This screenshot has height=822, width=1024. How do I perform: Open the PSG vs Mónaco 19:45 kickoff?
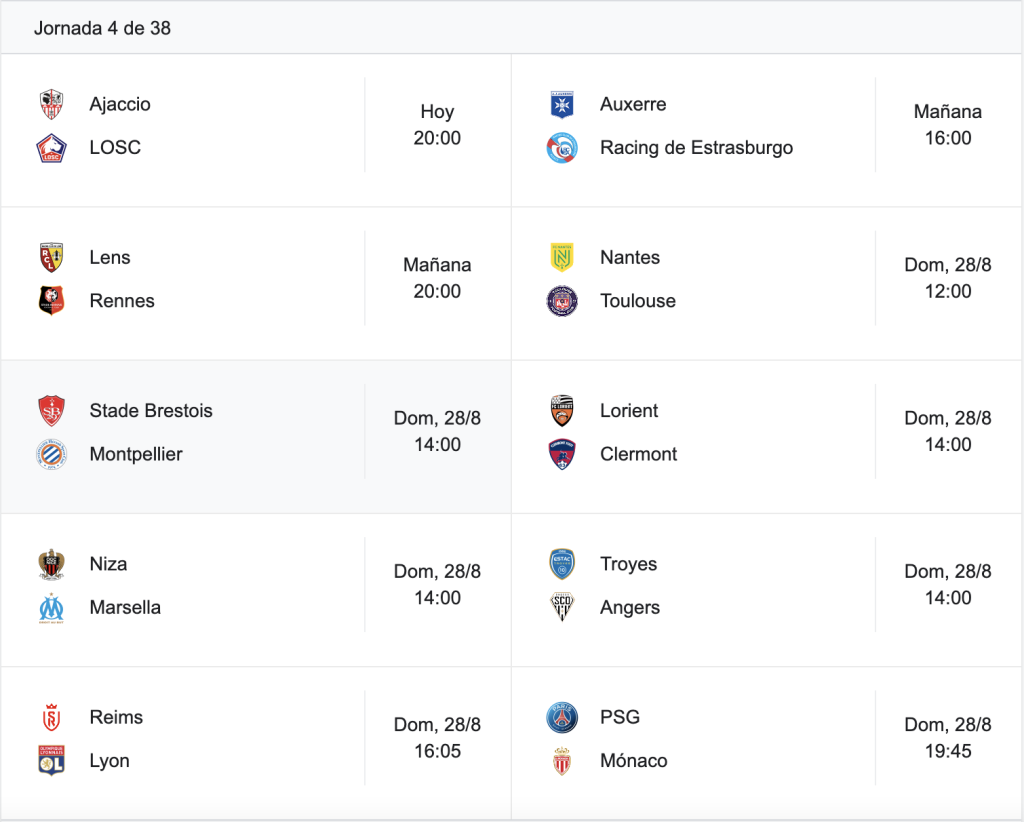click(x=948, y=738)
